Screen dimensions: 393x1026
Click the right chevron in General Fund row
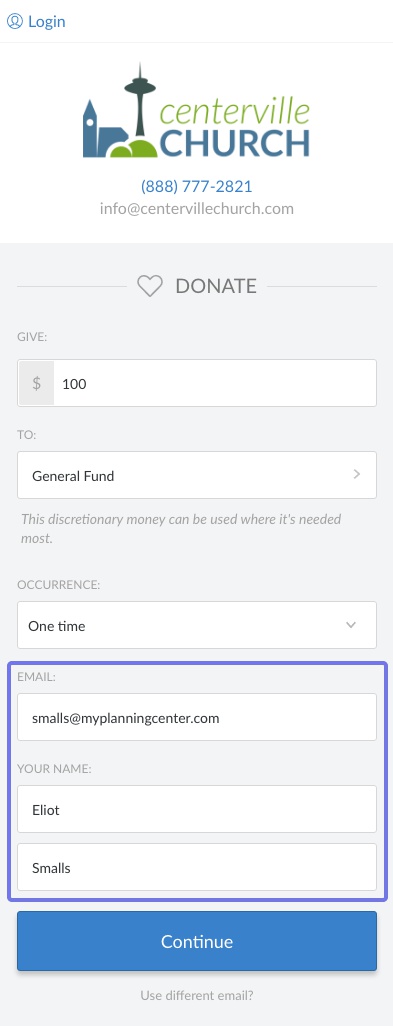[356, 474]
